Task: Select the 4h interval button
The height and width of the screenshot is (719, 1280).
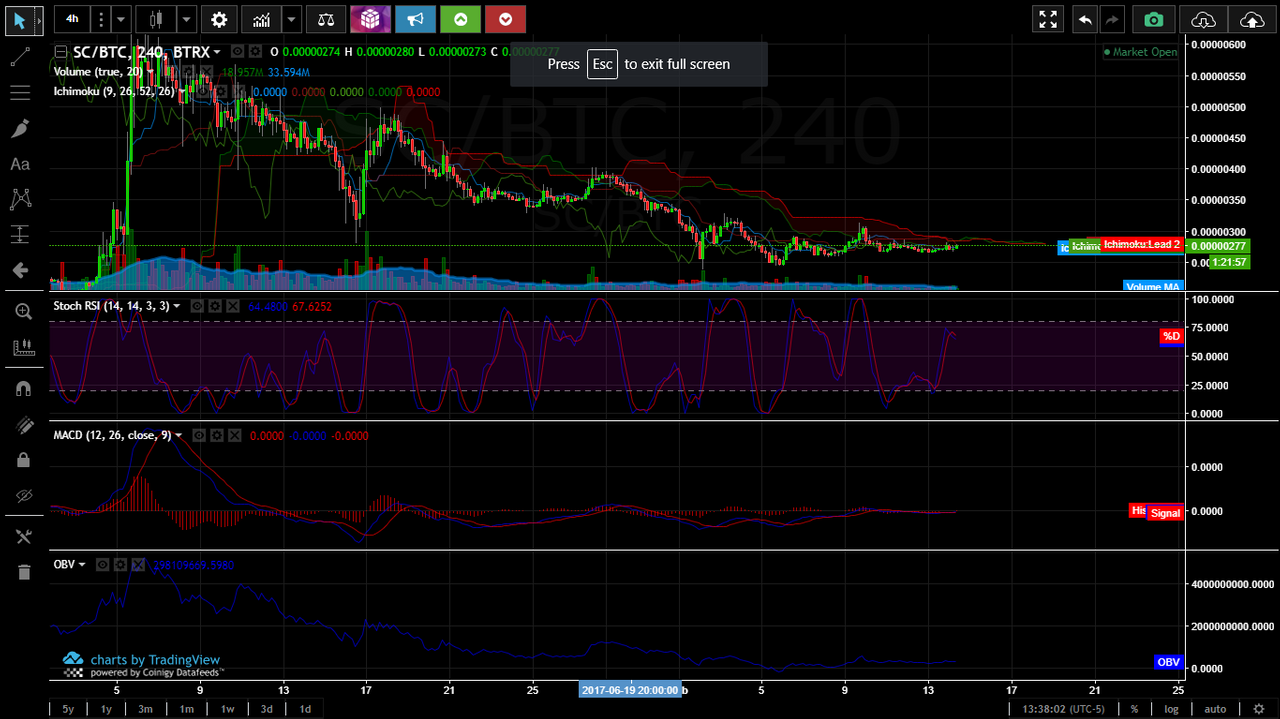Action: [72, 18]
